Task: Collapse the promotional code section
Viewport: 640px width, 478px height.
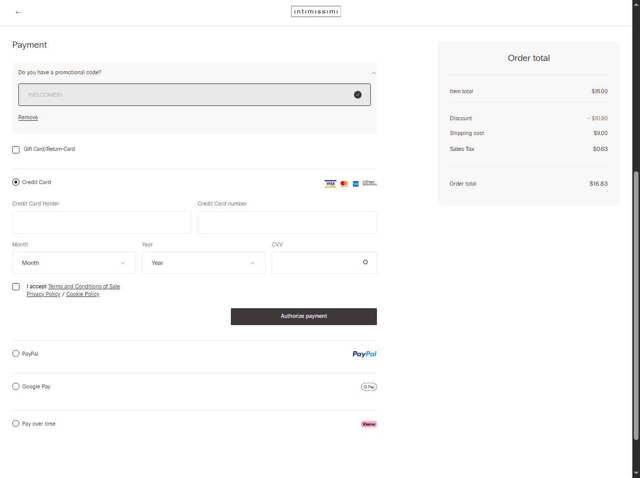Action: [373, 73]
